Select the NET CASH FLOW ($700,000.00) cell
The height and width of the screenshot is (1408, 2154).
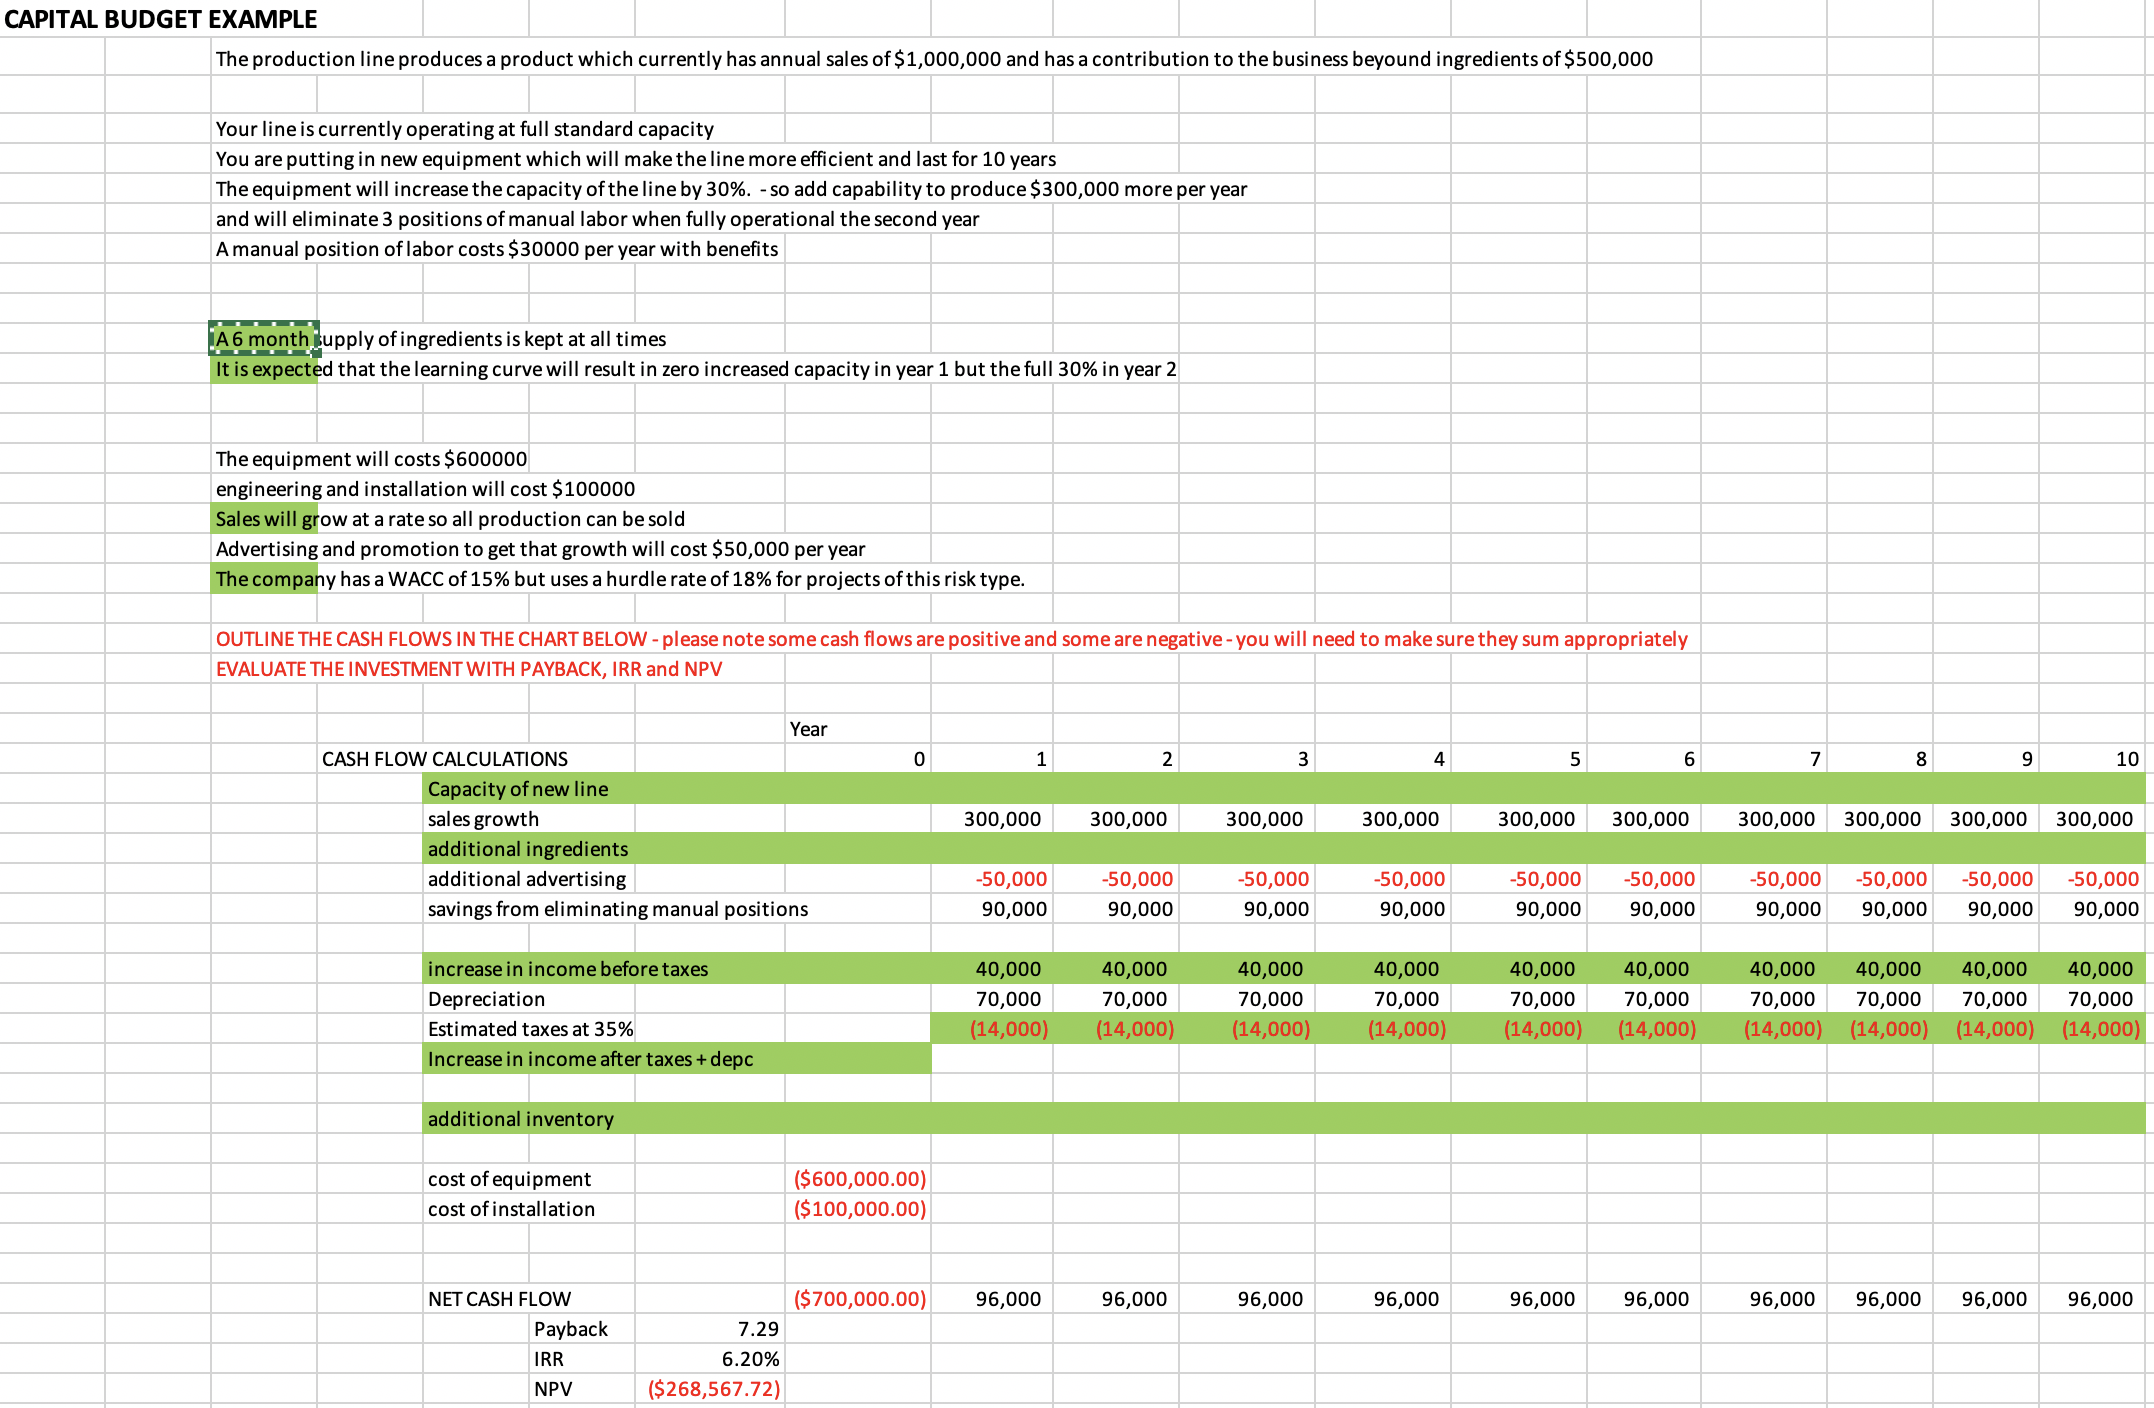pos(858,1299)
